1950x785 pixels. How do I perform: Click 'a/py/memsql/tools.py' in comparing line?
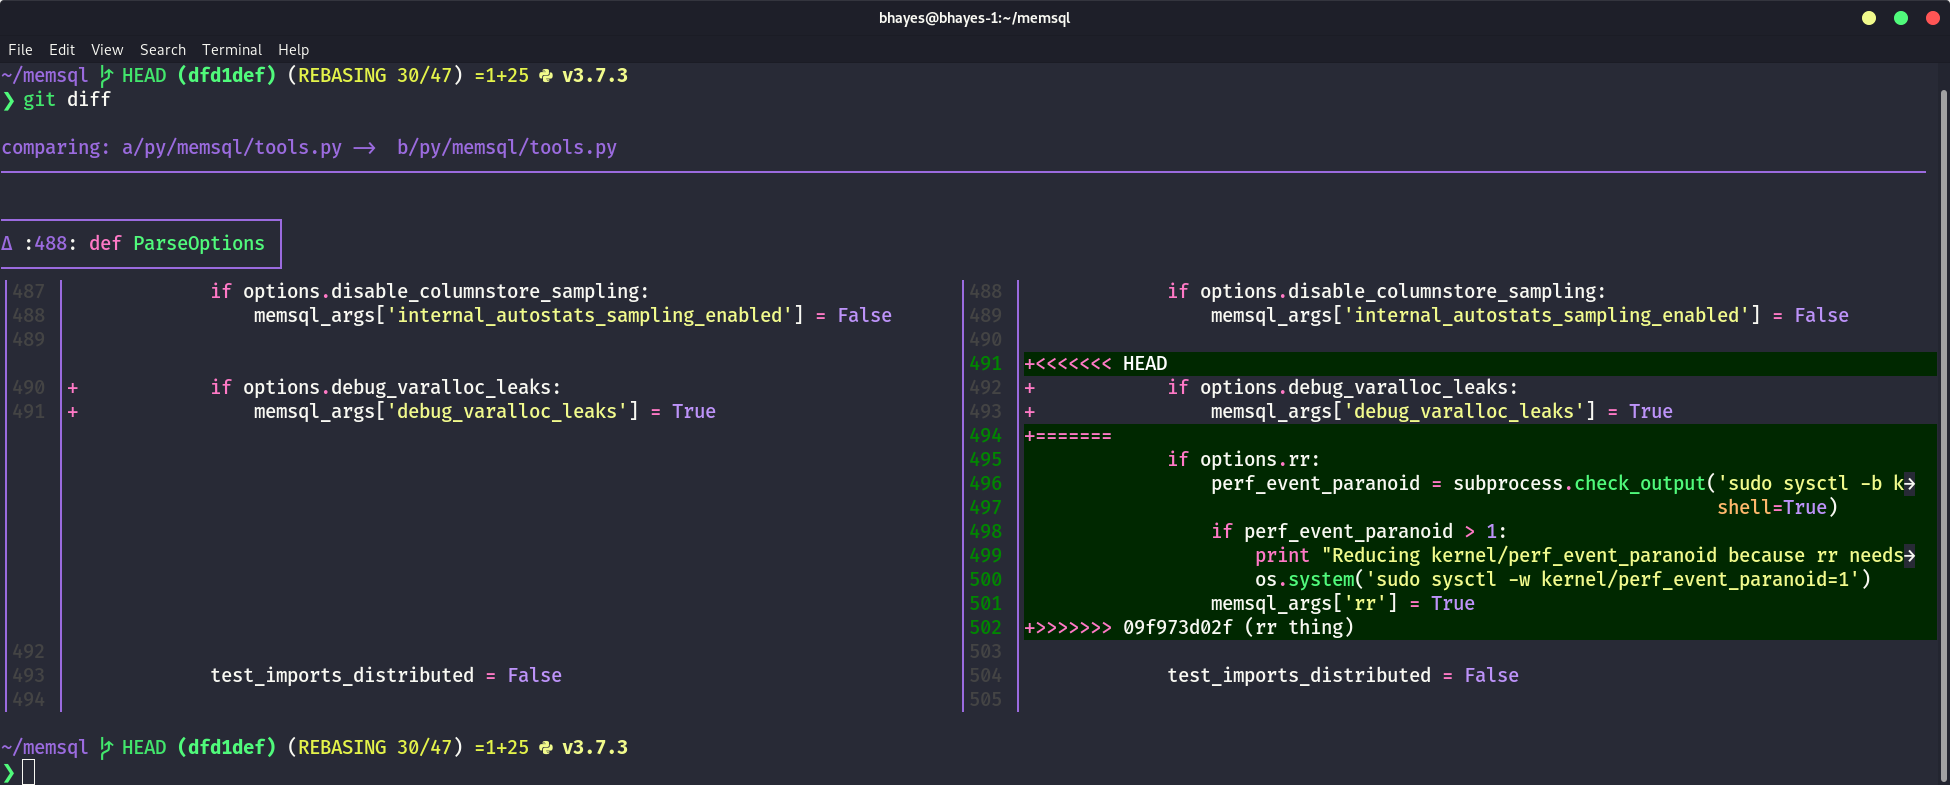(x=232, y=148)
